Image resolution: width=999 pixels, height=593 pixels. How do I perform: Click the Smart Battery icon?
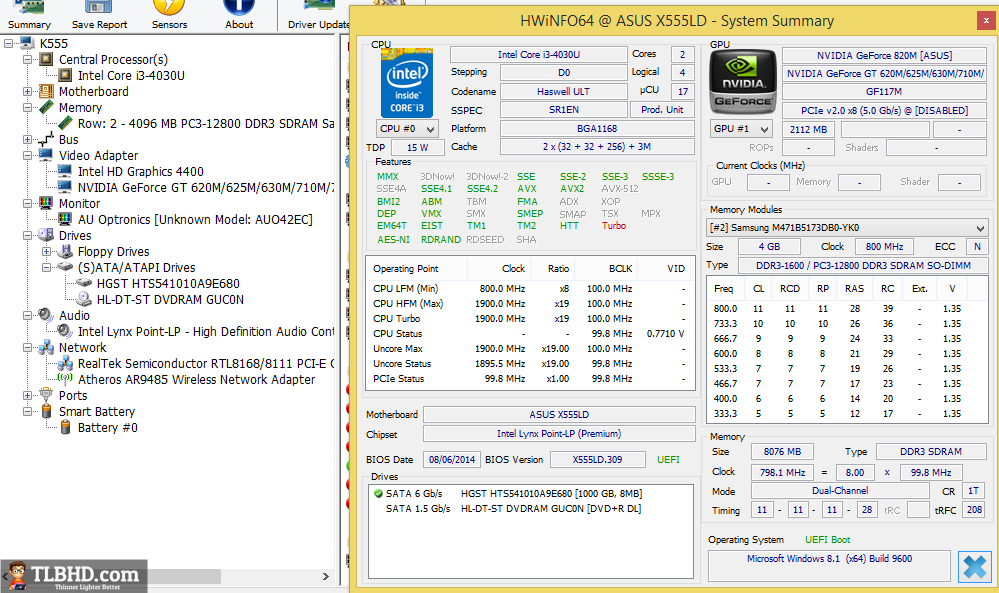(46, 411)
